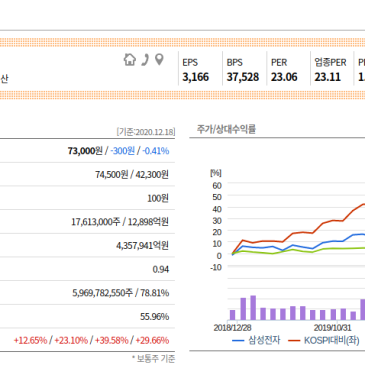The width and height of the screenshot is (365, 365).
Task: Select the EPS value 3,166
Action: coord(196,77)
